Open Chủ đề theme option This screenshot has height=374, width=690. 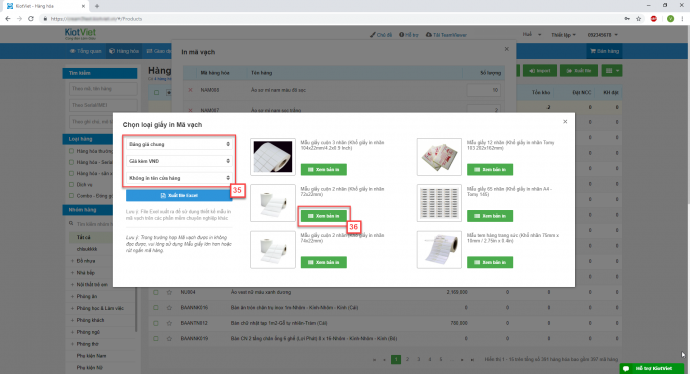pyautogui.click(x=381, y=35)
